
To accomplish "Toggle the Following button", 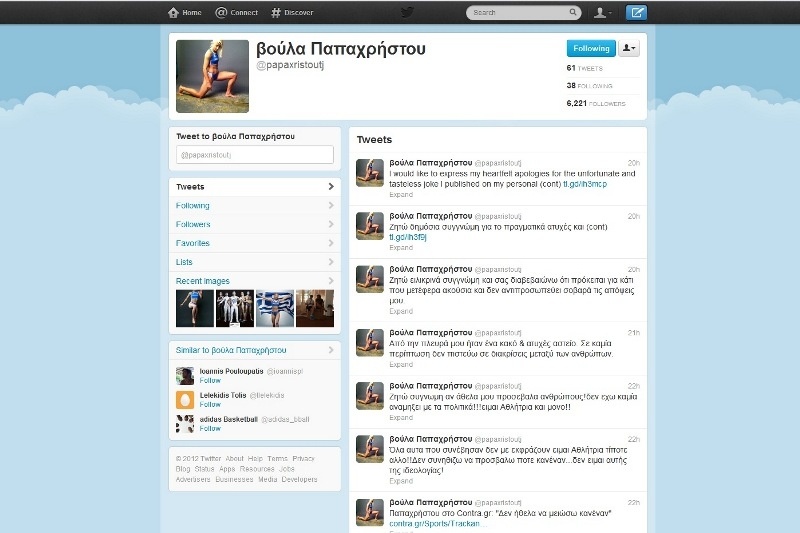I will click(591, 48).
